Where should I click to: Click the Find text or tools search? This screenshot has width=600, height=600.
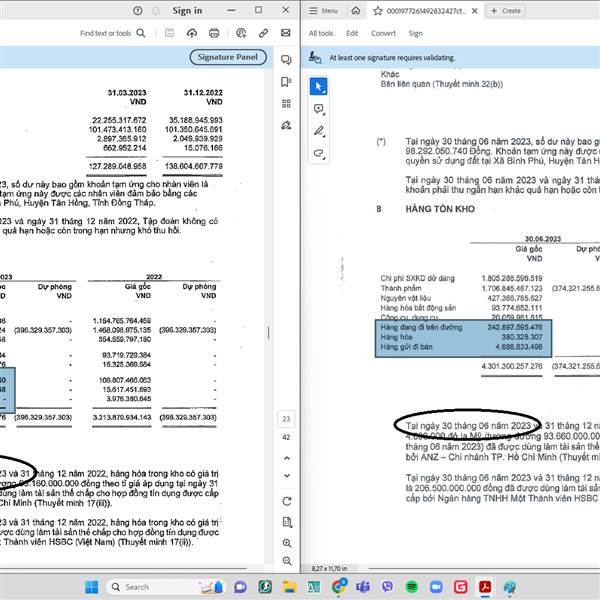pyautogui.click(x=112, y=33)
